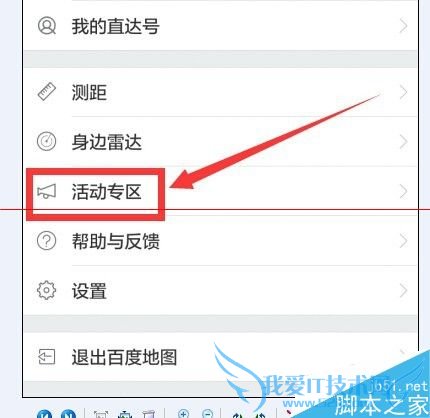Viewport: 430px width, 418px height.
Task: Expand 设置 using its right chevron
Action: [404, 290]
